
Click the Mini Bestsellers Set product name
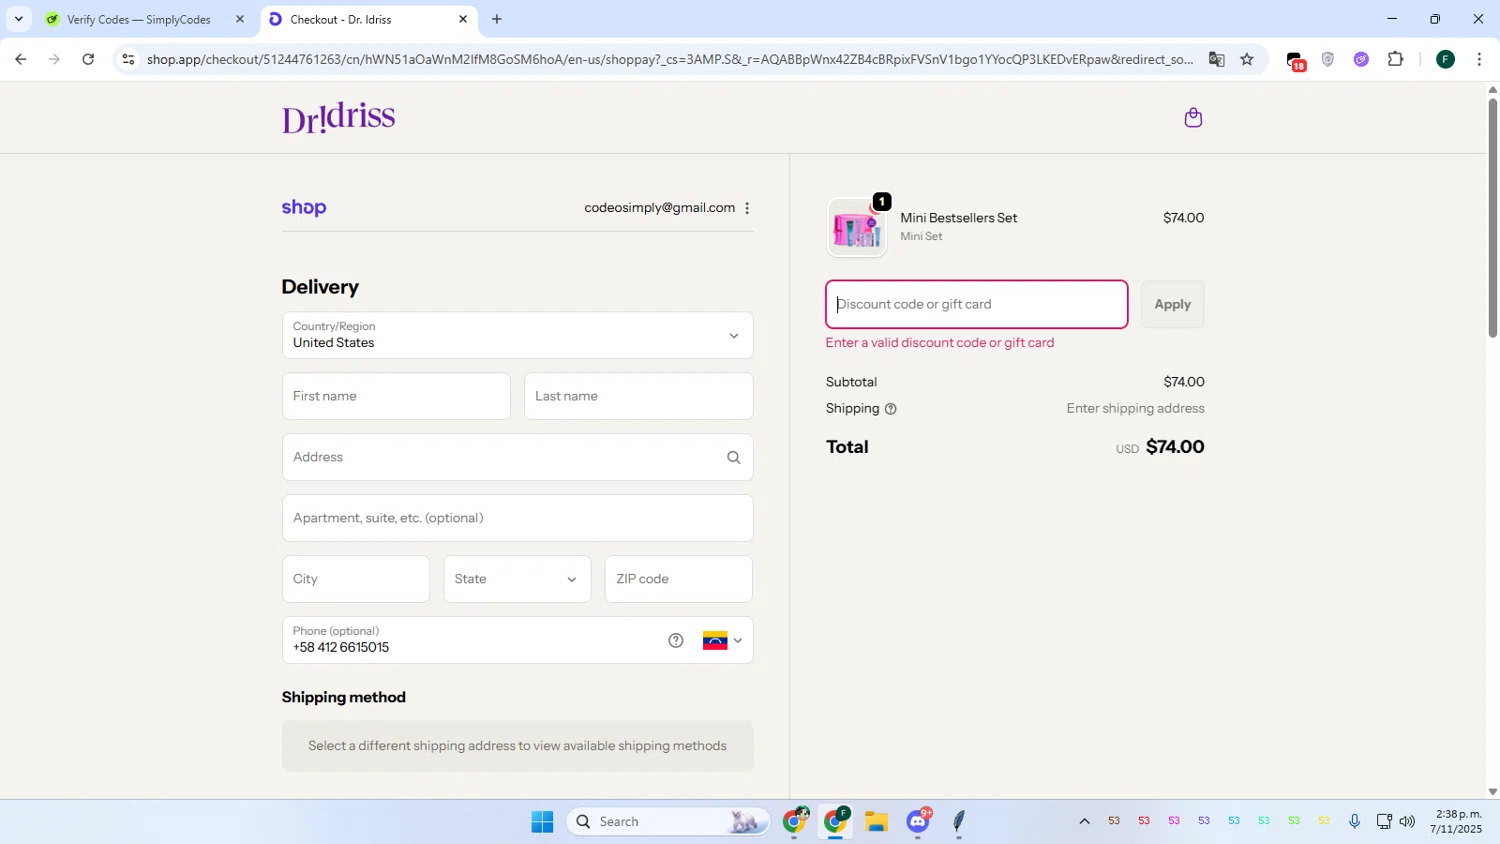coord(958,218)
